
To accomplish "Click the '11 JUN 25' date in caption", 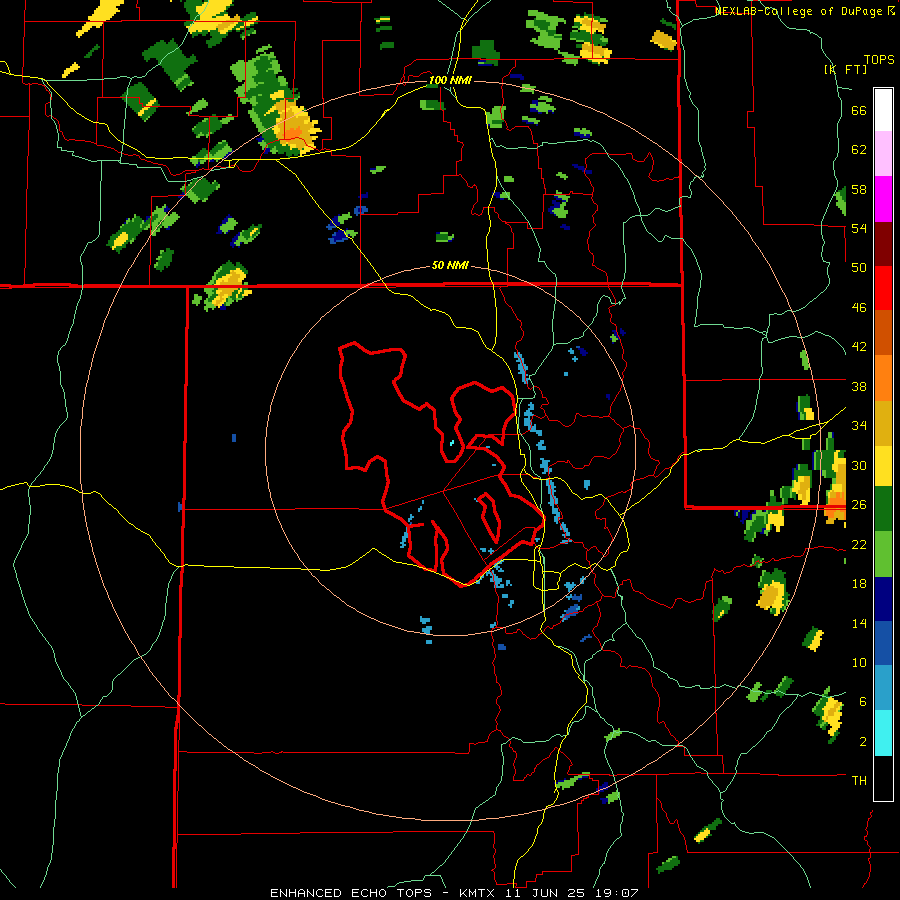I will 545,893.
